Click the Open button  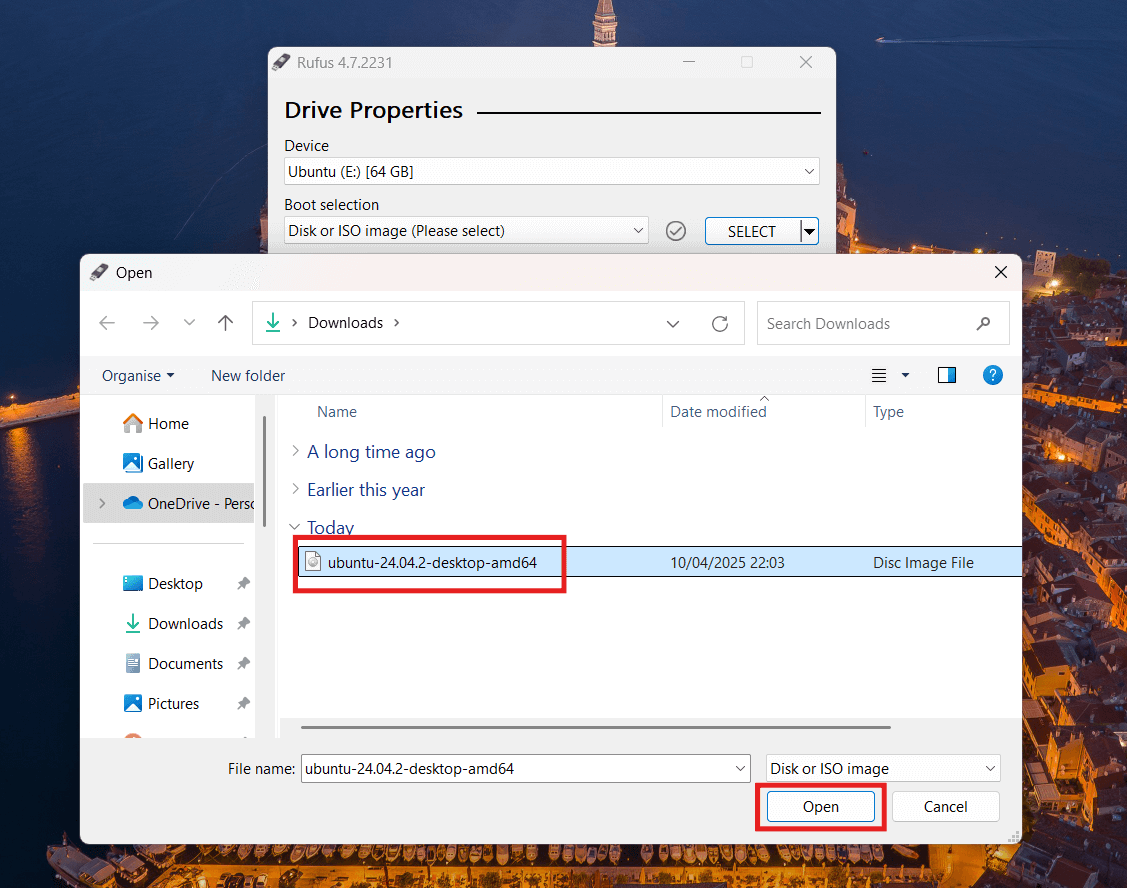(821, 807)
